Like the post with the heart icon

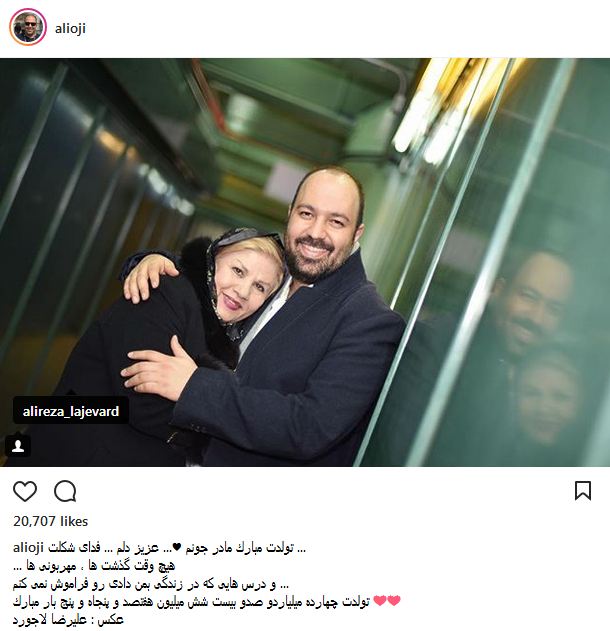(25, 491)
